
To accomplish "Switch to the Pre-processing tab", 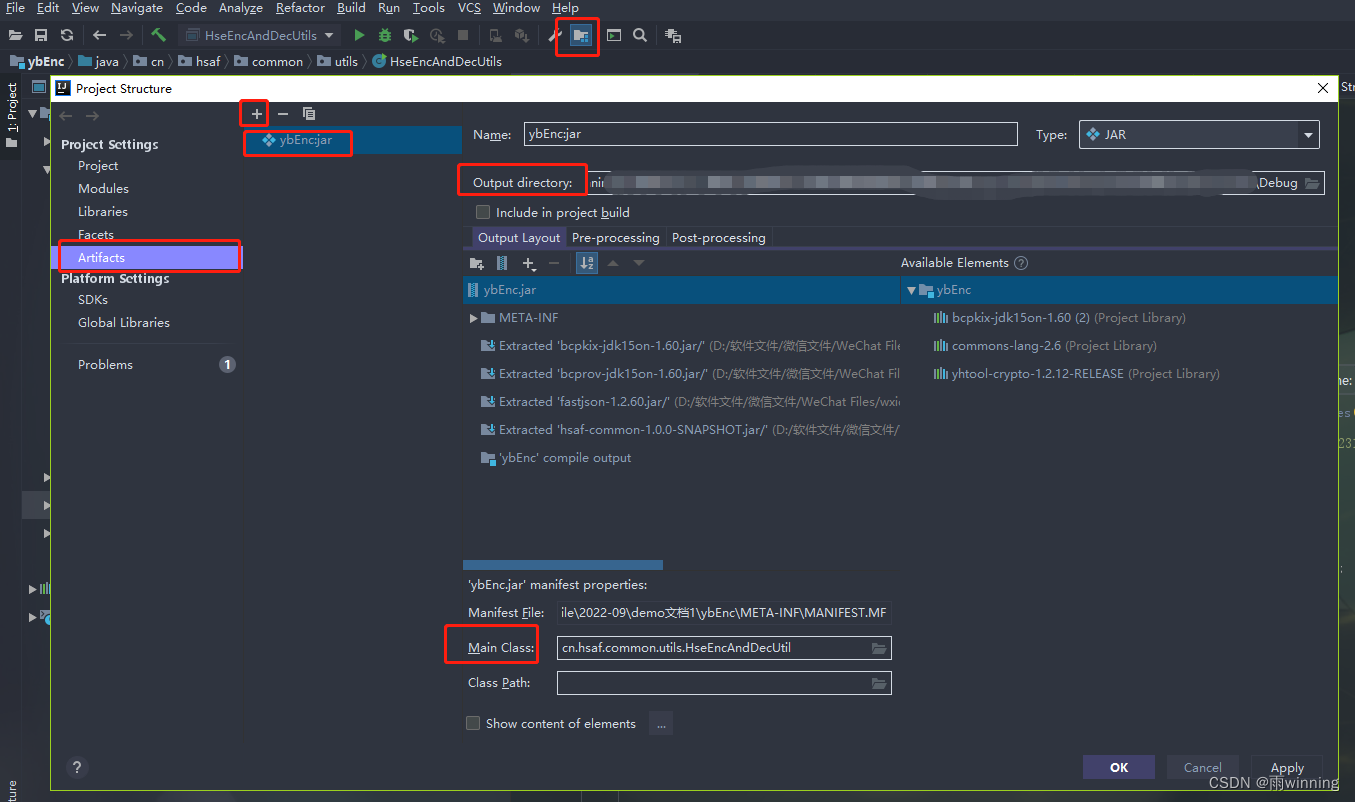I will (616, 238).
